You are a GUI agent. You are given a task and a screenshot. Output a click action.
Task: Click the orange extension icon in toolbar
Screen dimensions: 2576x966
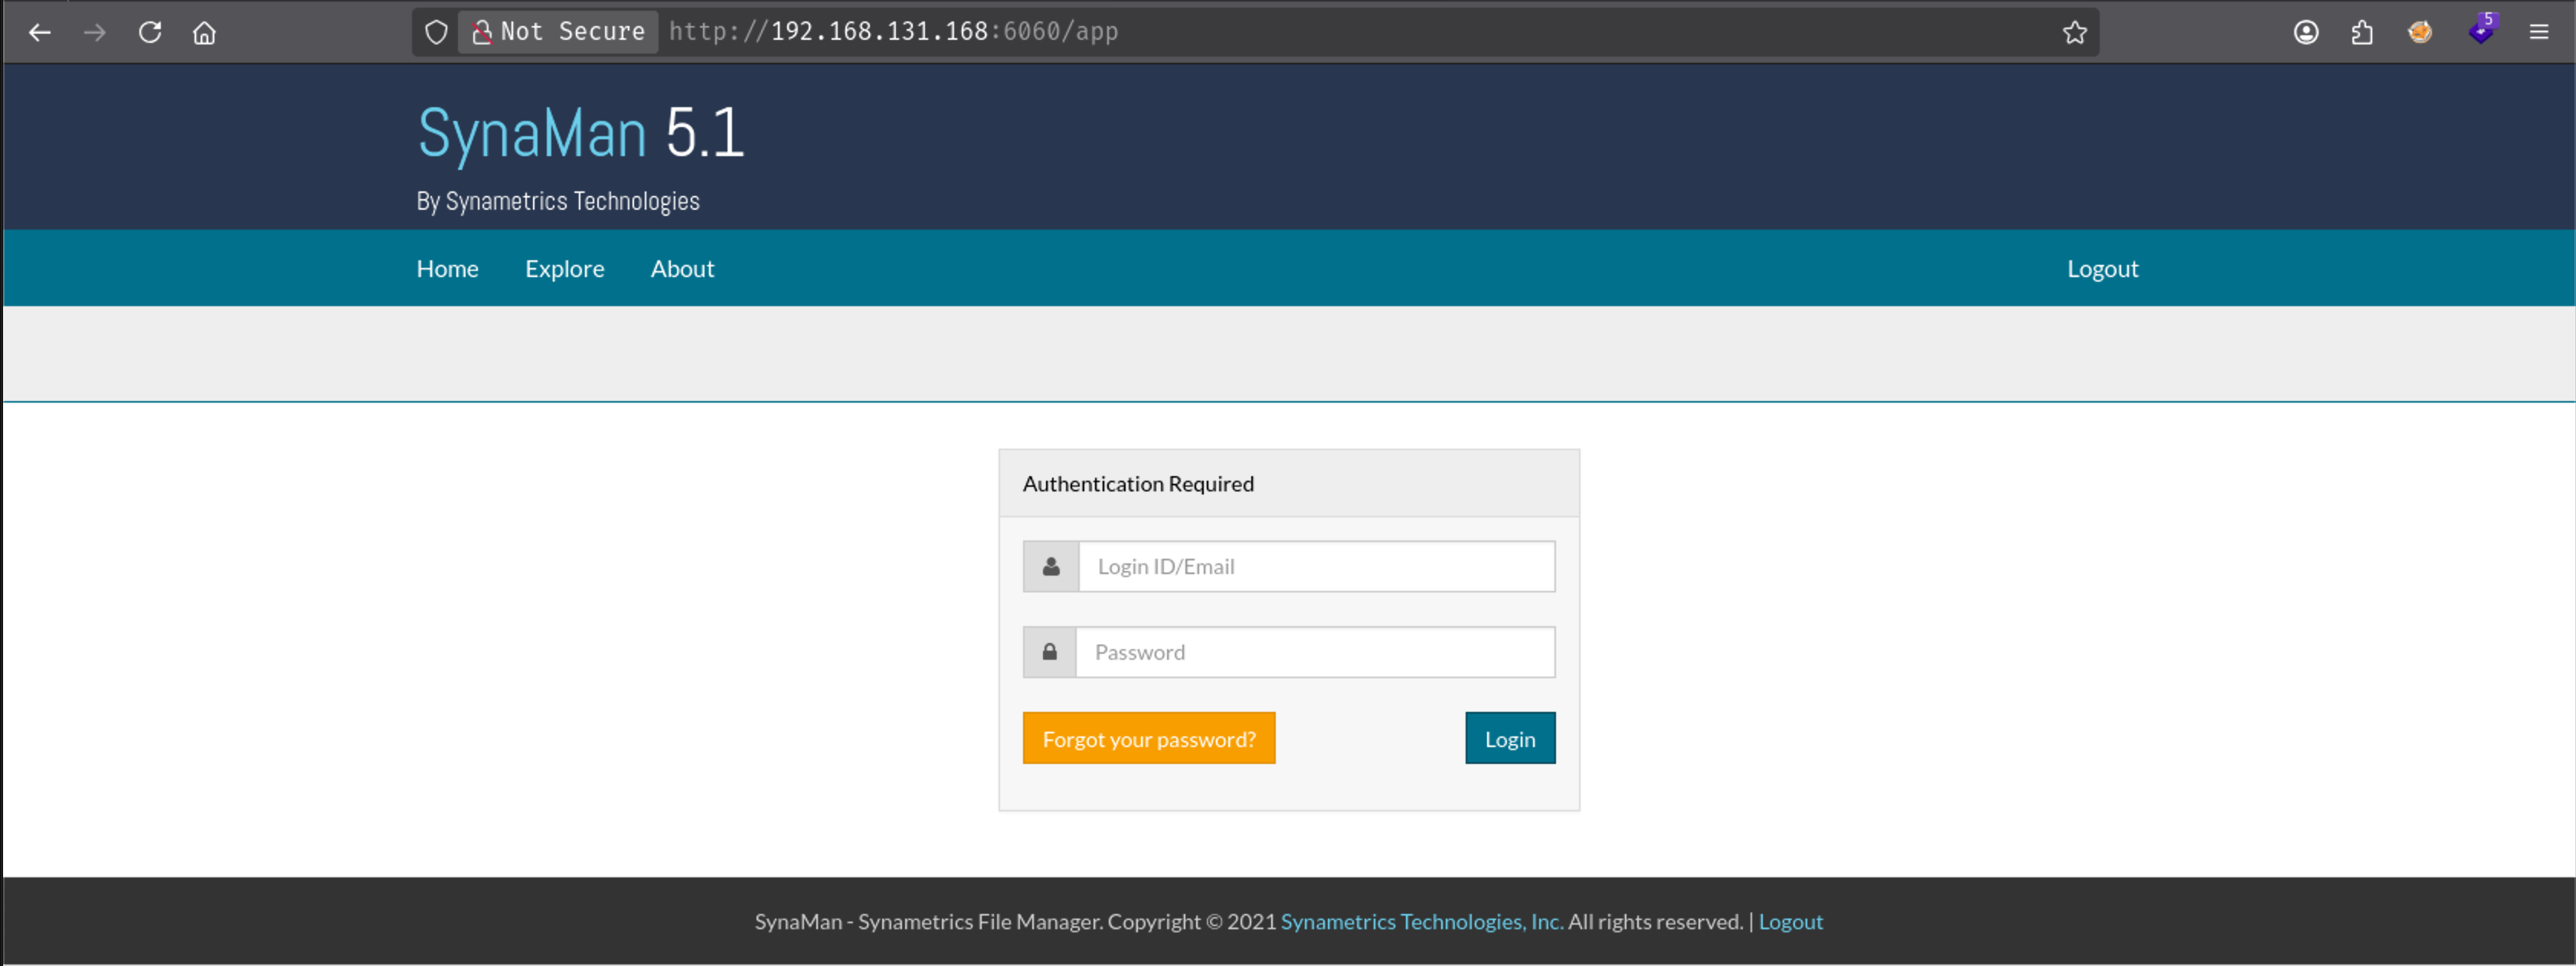point(2420,32)
